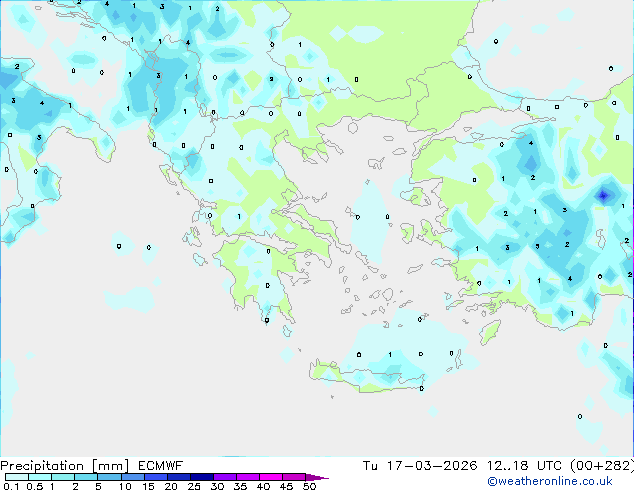Click the '20' legend scale value
The width and height of the screenshot is (634, 490).
[x=171, y=486]
